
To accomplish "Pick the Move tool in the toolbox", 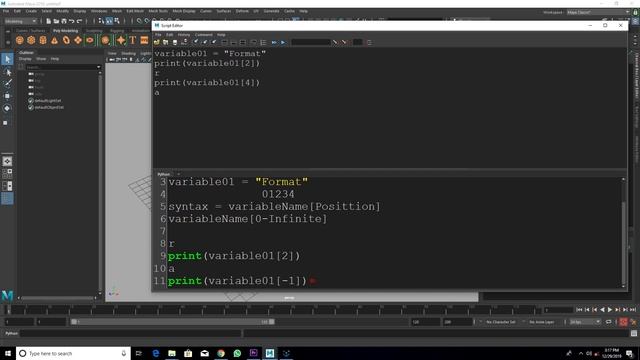I will (x=7, y=96).
